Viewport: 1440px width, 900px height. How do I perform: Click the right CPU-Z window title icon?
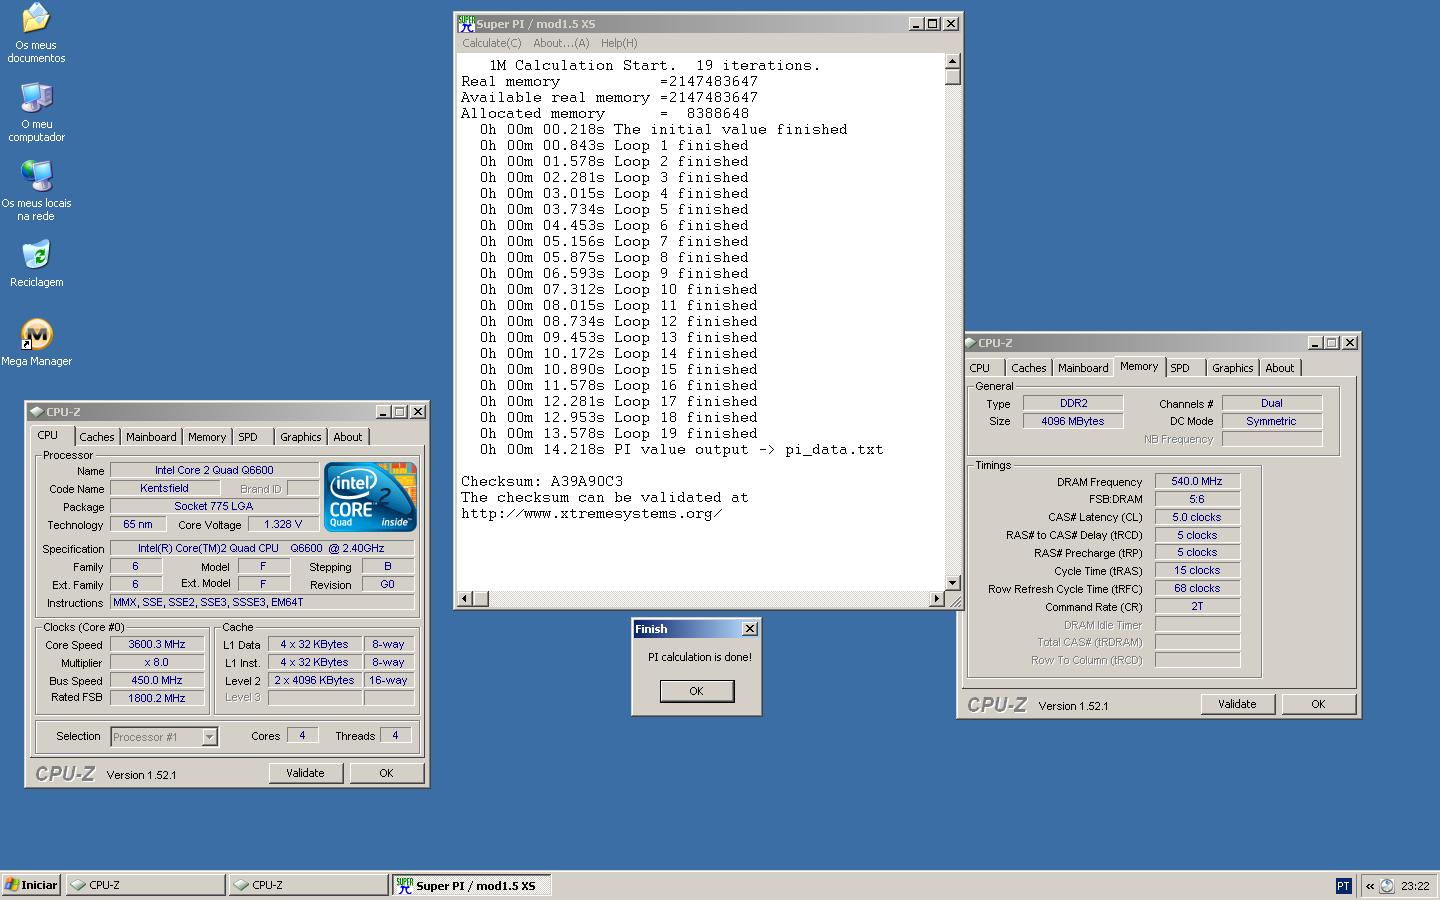click(970, 342)
